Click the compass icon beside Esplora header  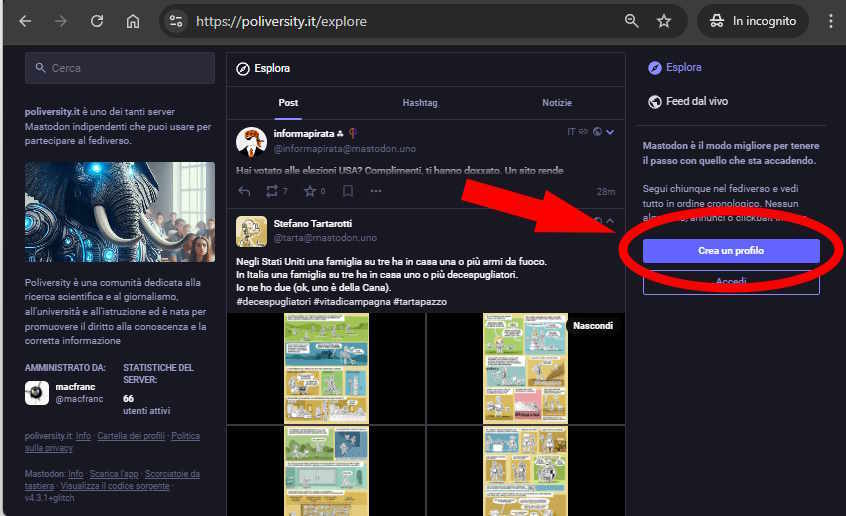click(x=243, y=69)
